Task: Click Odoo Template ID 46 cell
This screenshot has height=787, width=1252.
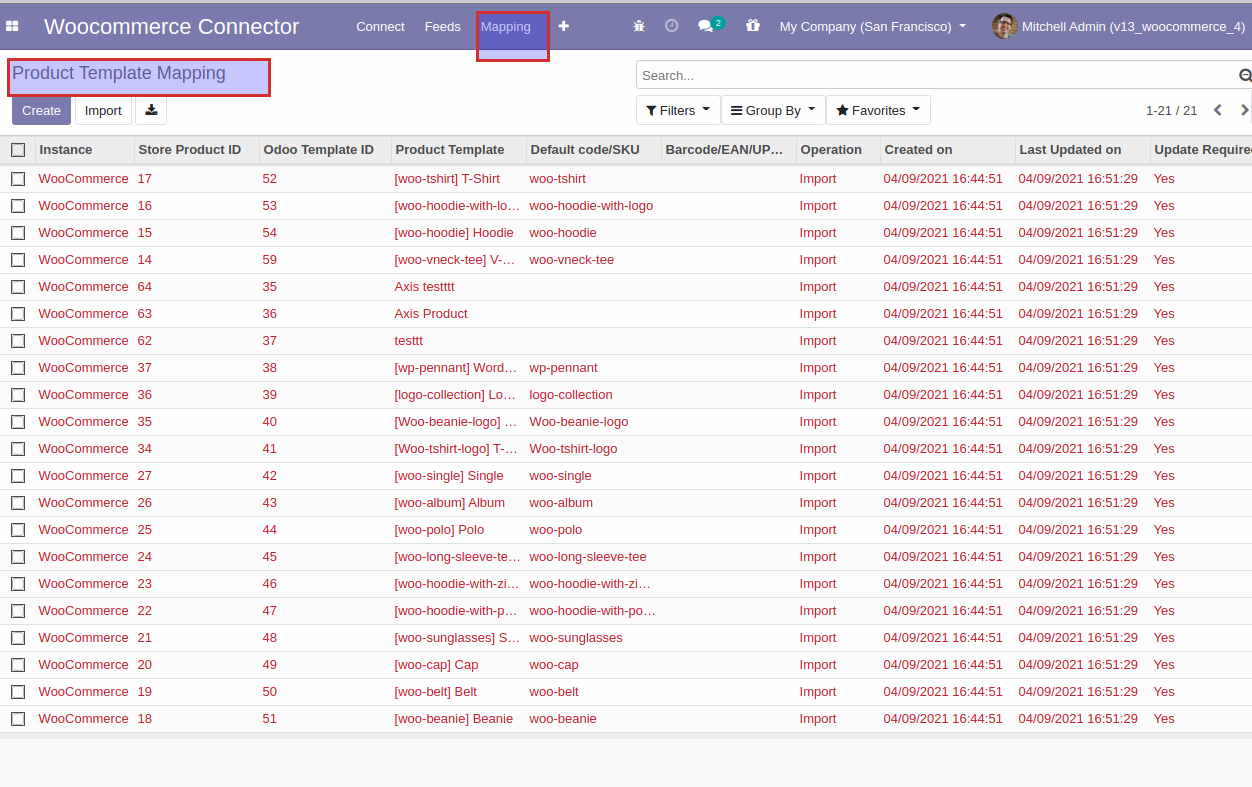Action: [270, 584]
